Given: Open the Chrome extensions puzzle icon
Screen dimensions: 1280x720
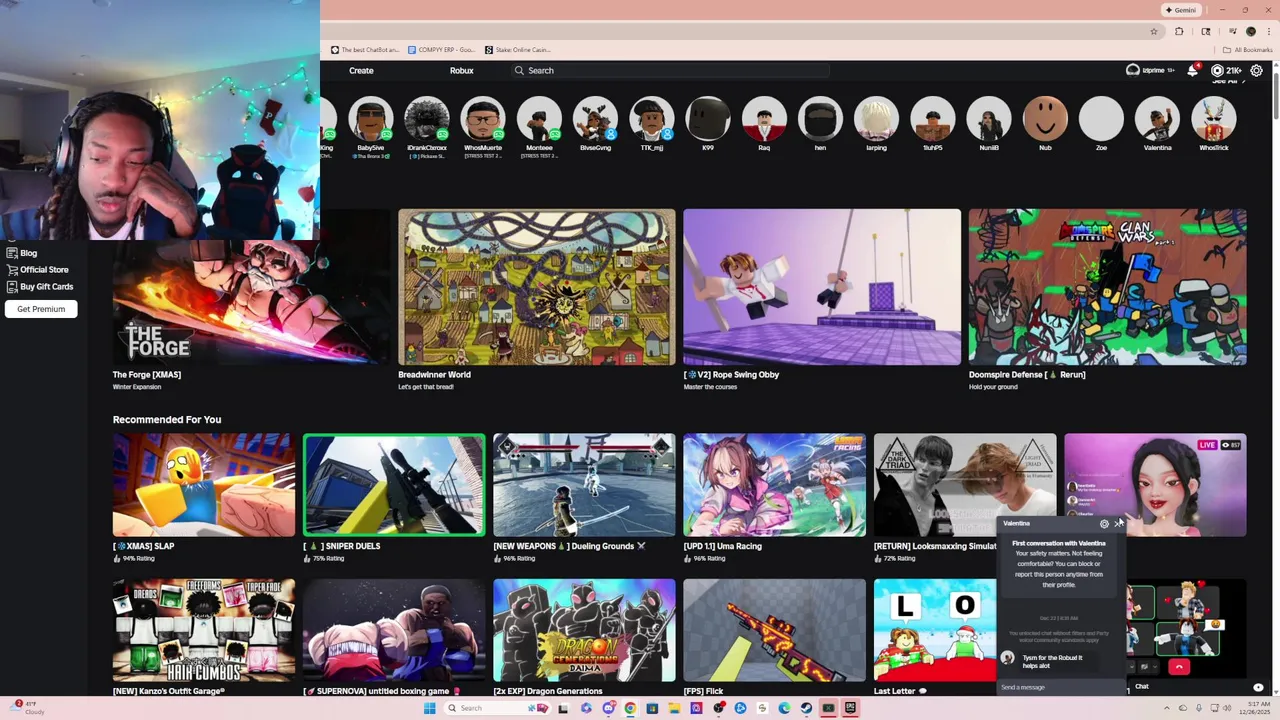Looking at the screenshot, I should [x=1179, y=31].
